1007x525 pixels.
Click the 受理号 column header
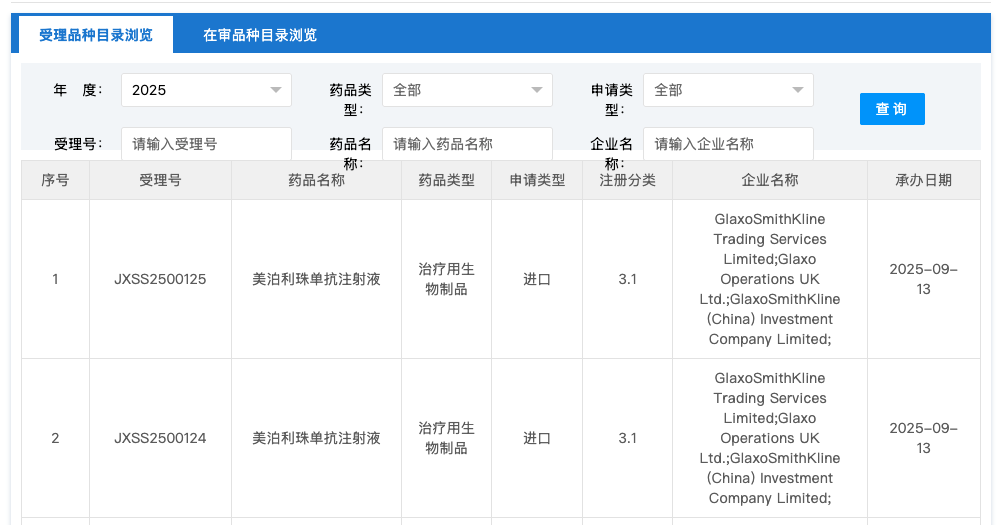(160, 181)
